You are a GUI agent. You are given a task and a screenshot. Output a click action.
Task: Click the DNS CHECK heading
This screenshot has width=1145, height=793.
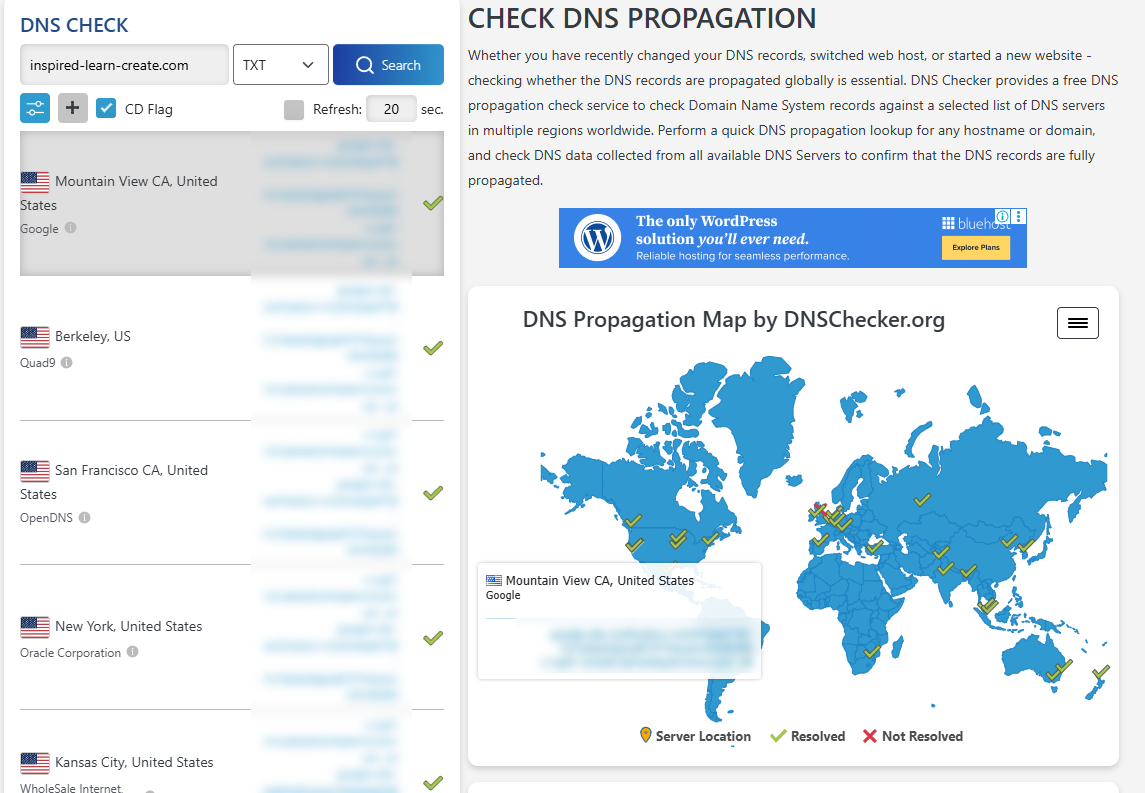click(74, 25)
